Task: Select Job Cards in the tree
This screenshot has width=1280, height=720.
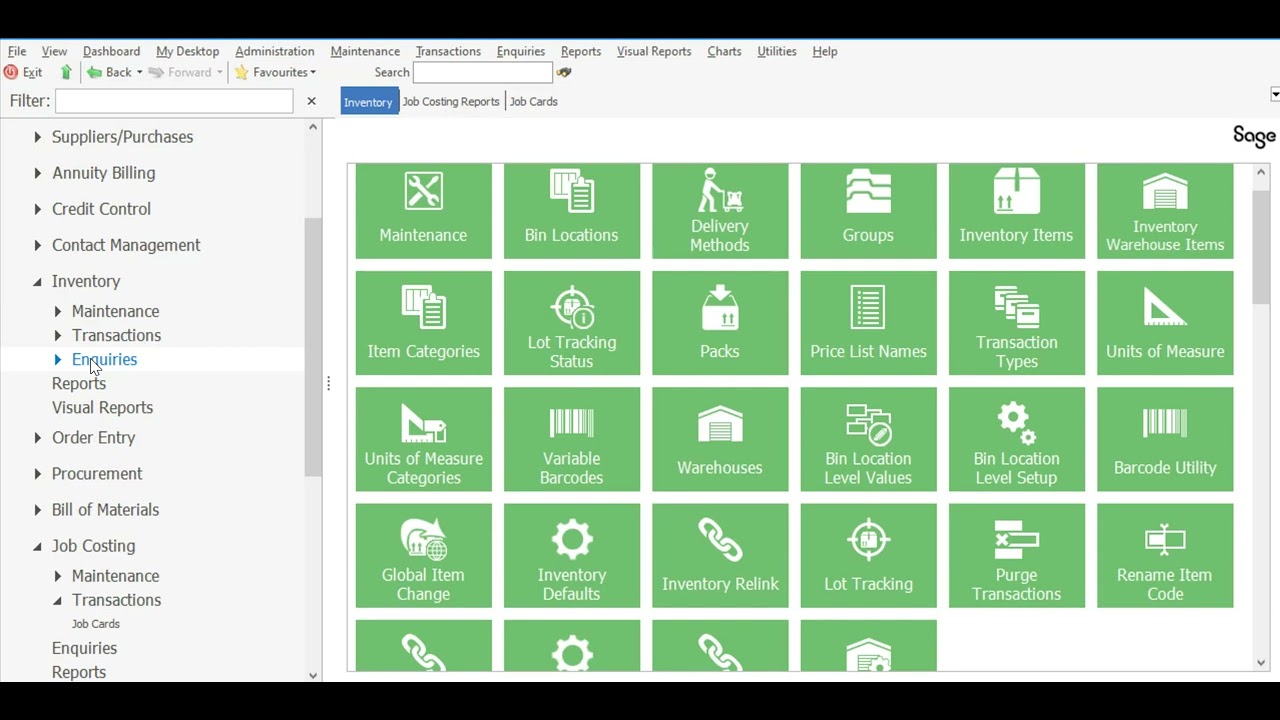Action: 96,624
